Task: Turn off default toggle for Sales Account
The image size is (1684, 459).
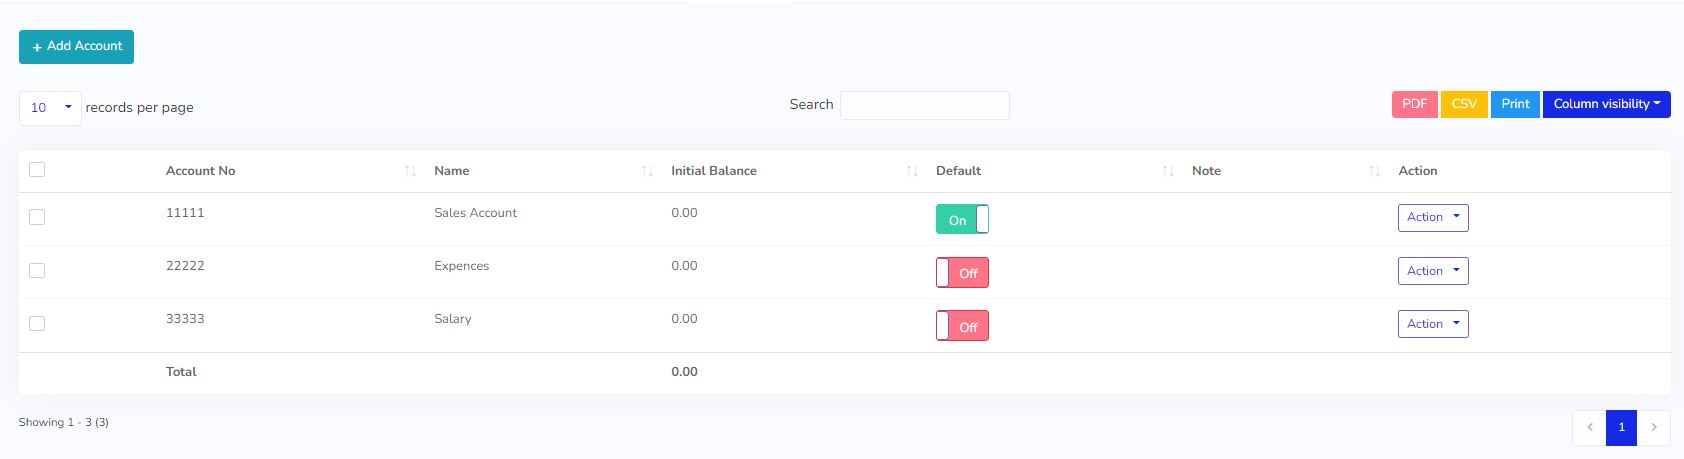Action: coord(962,219)
